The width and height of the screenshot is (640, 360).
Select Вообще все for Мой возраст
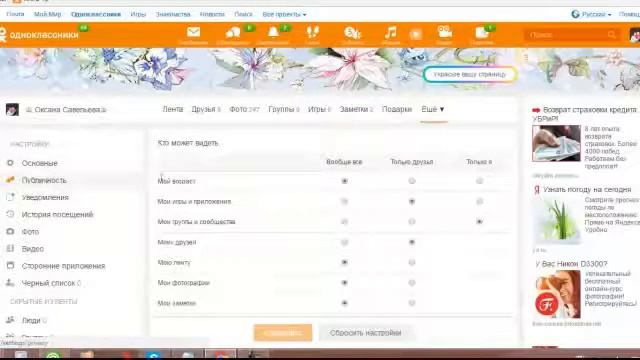[344, 181]
